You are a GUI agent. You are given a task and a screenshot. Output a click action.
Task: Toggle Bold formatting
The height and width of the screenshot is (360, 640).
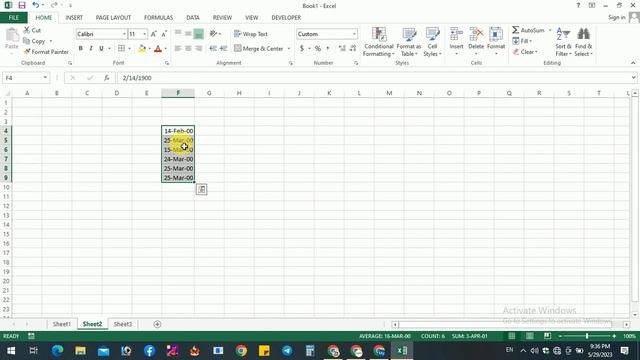[x=80, y=48]
